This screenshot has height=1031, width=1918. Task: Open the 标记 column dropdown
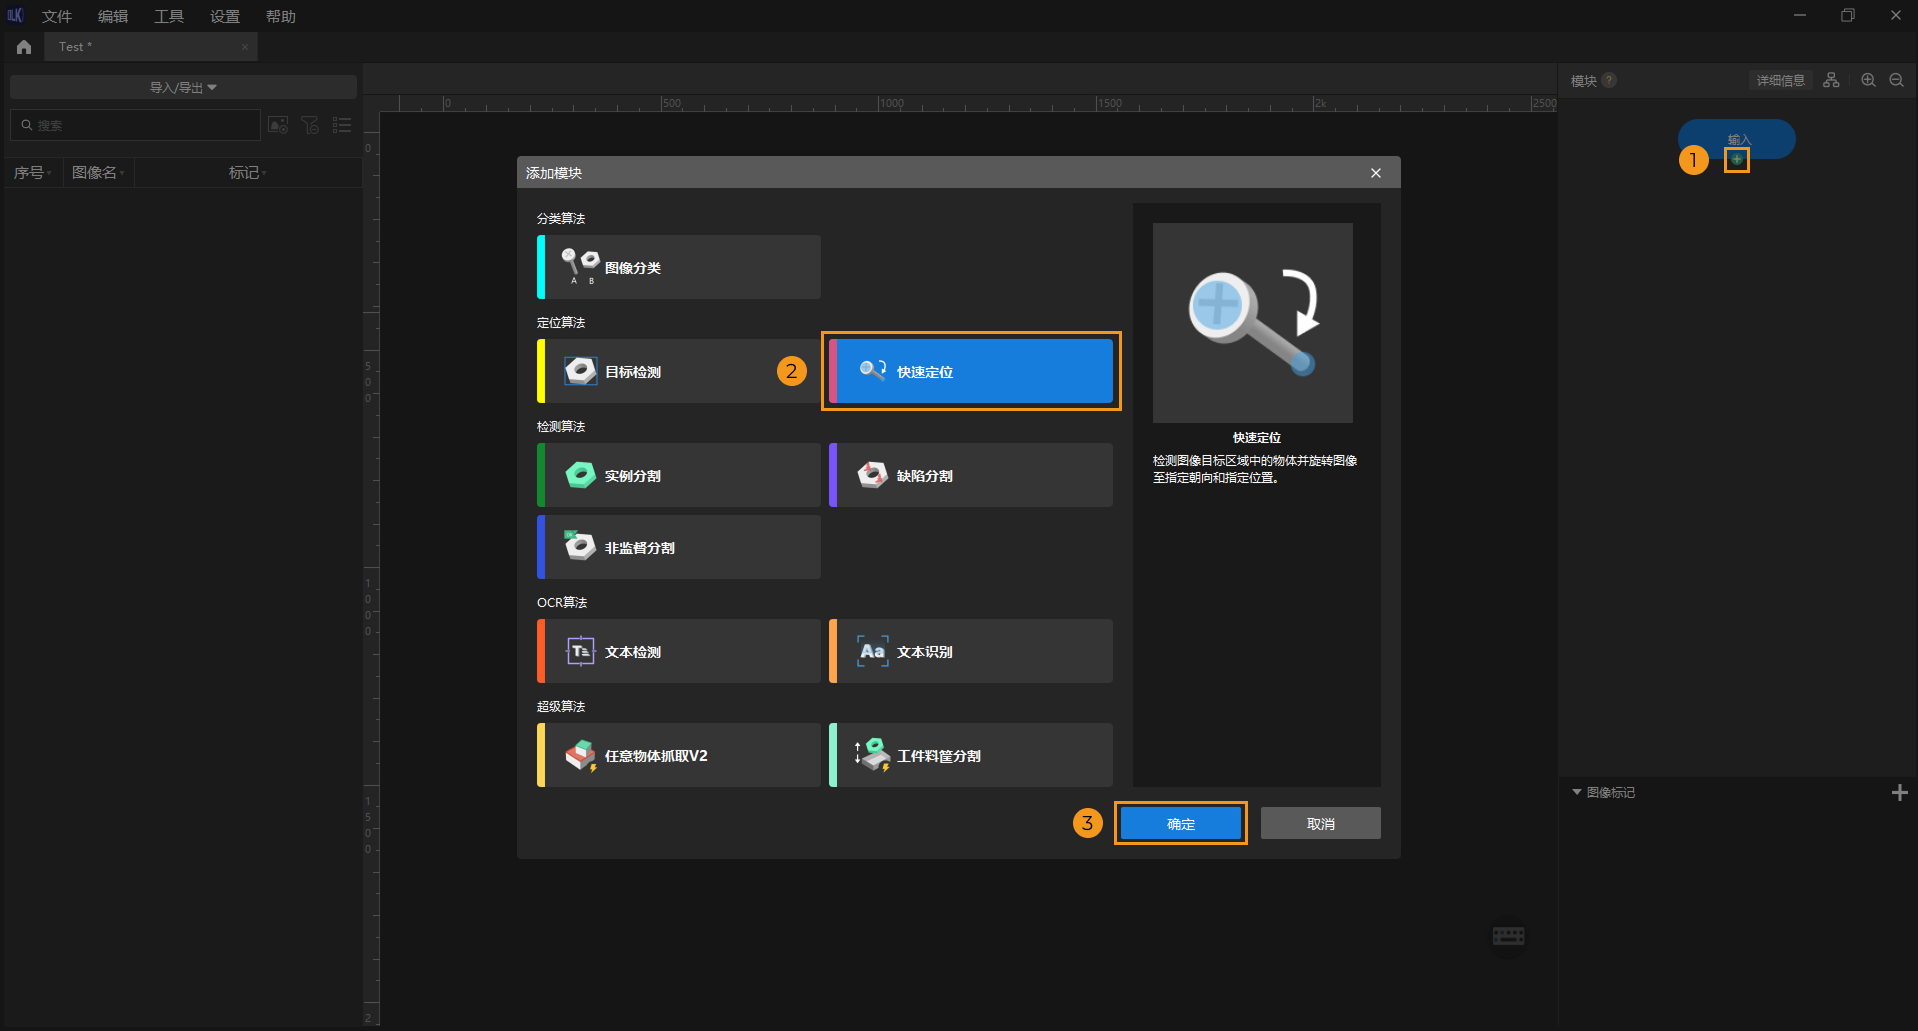coord(247,172)
